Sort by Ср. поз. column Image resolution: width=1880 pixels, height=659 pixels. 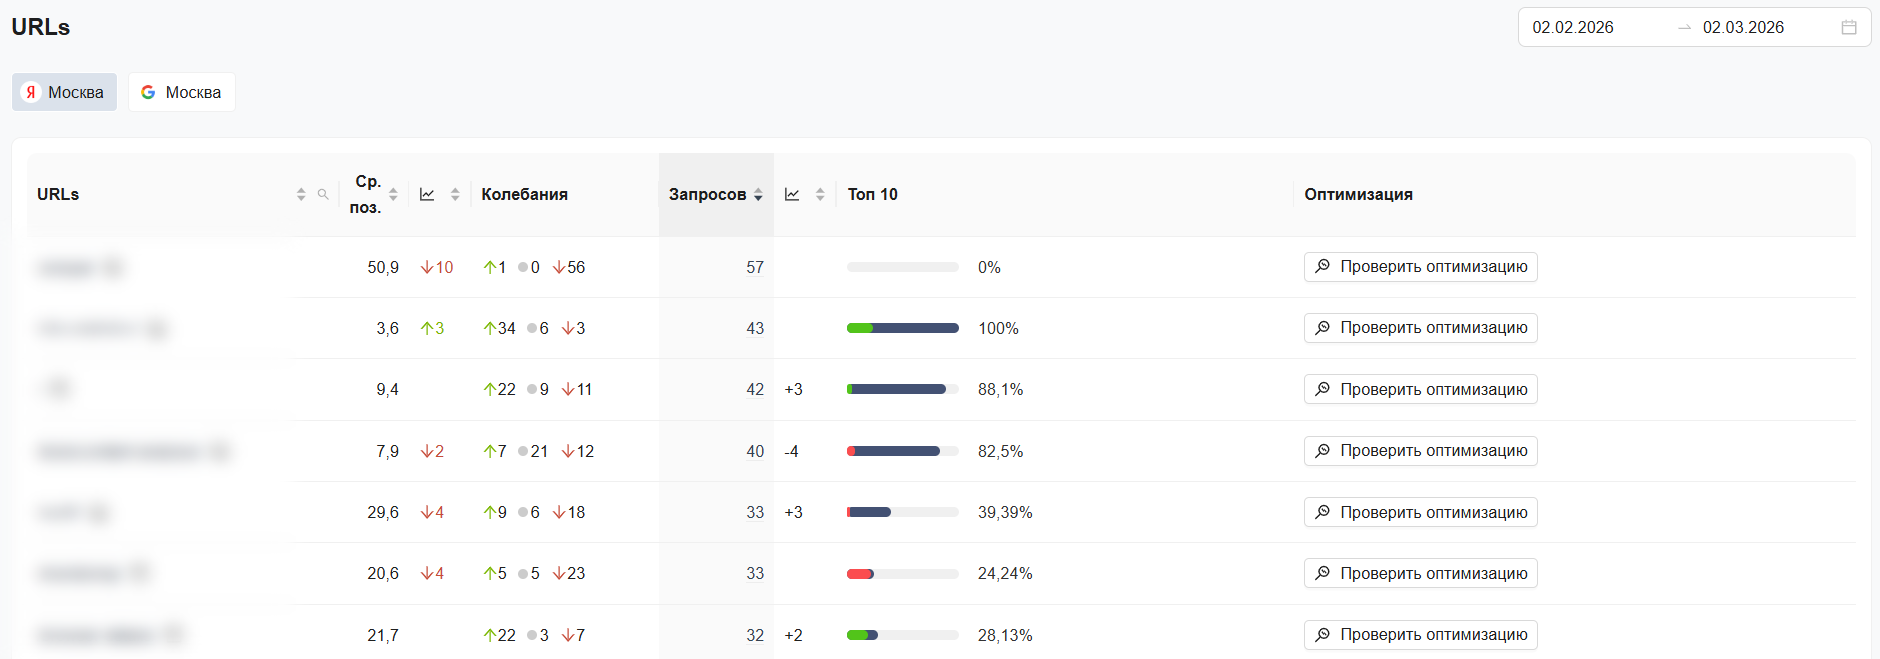394,194
